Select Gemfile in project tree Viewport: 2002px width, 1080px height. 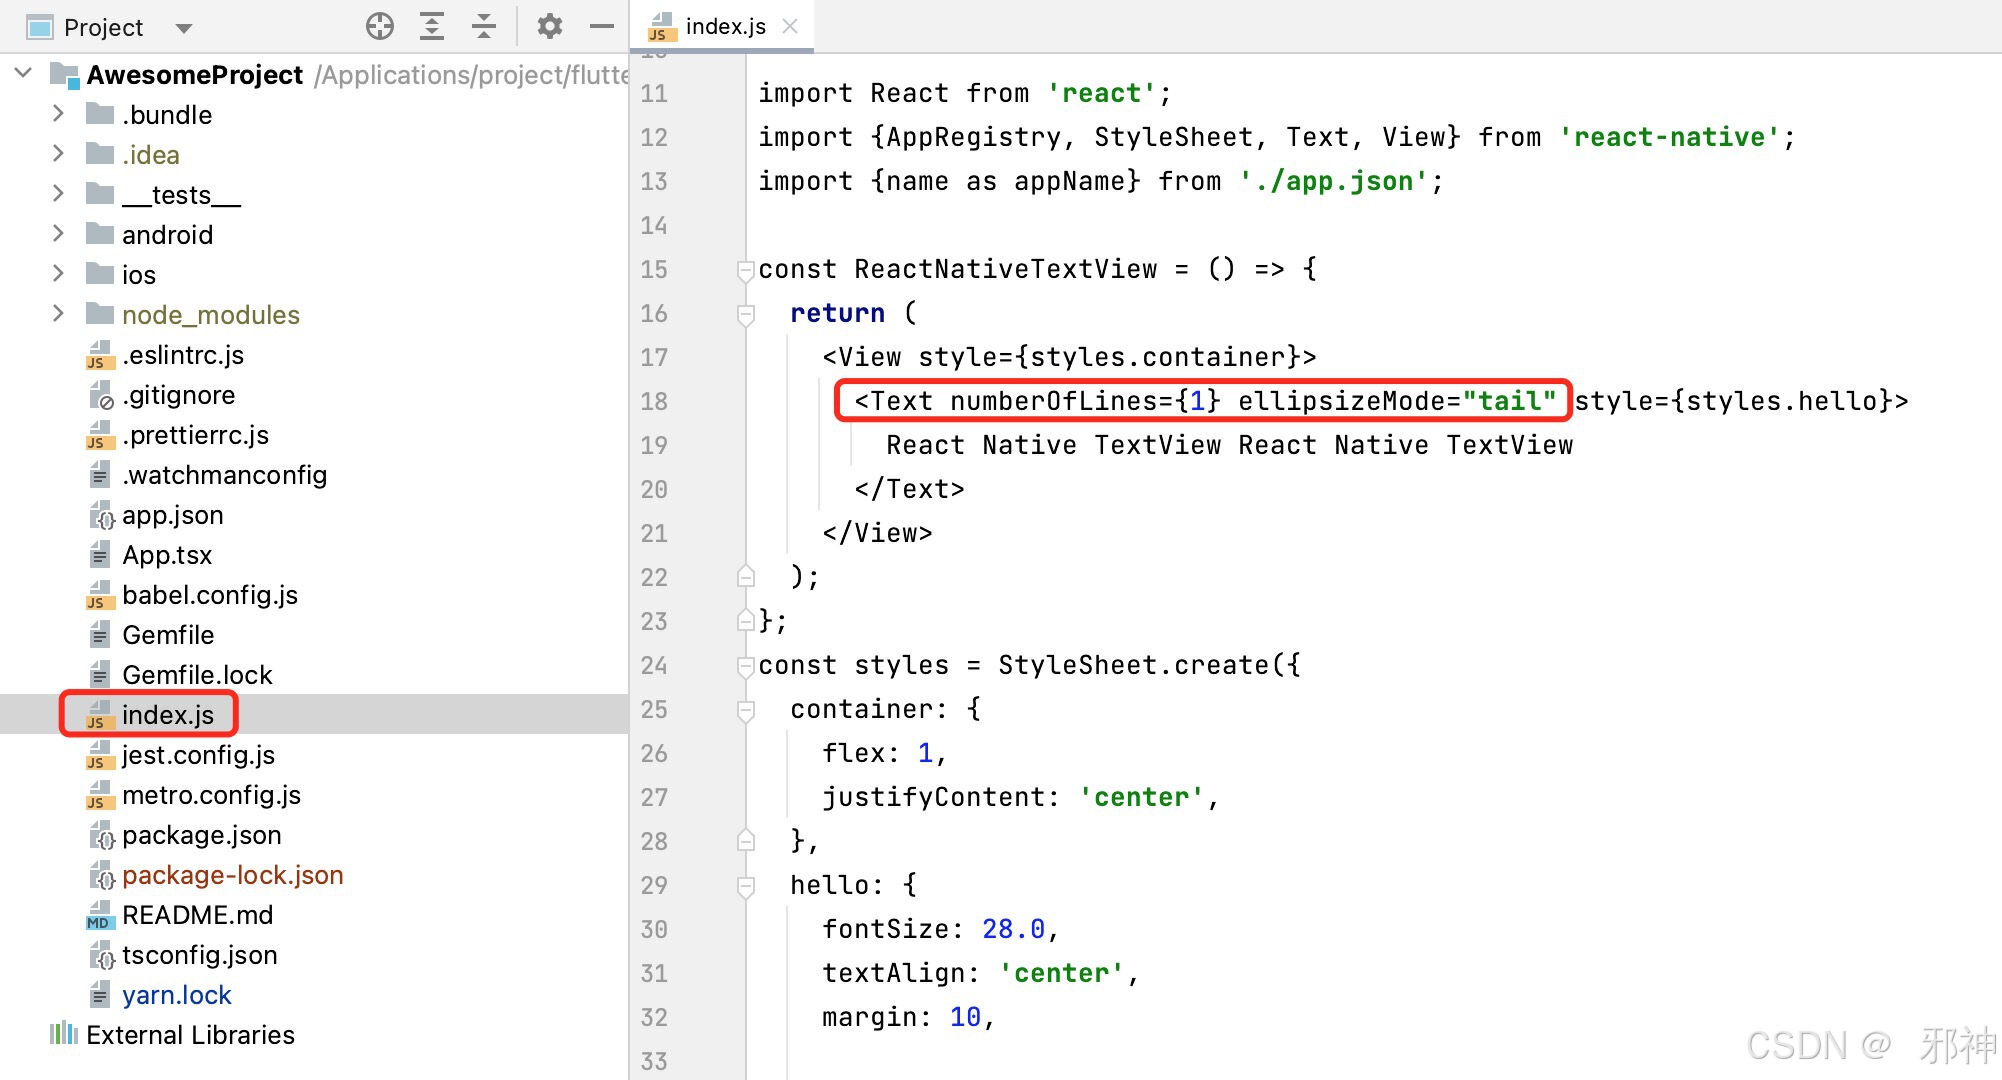tap(168, 635)
